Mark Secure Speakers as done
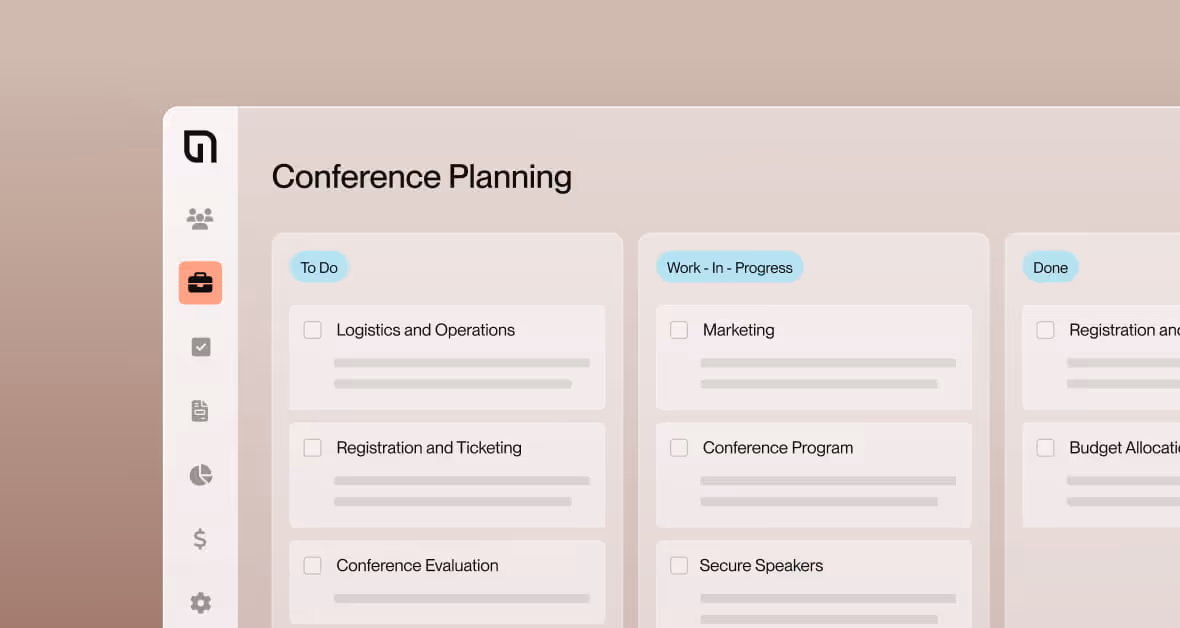The height and width of the screenshot is (628, 1180). click(x=679, y=565)
